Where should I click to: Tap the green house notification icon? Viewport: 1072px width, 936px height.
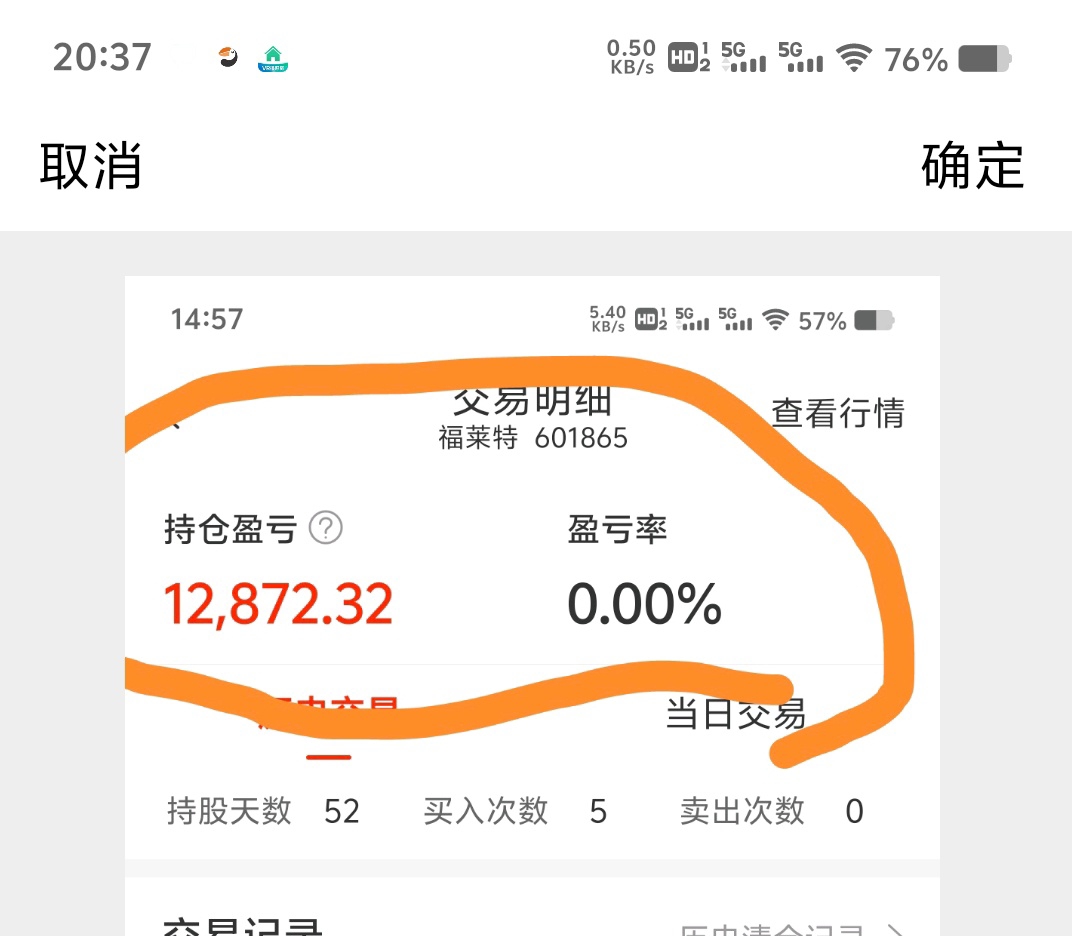click(273, 59)
